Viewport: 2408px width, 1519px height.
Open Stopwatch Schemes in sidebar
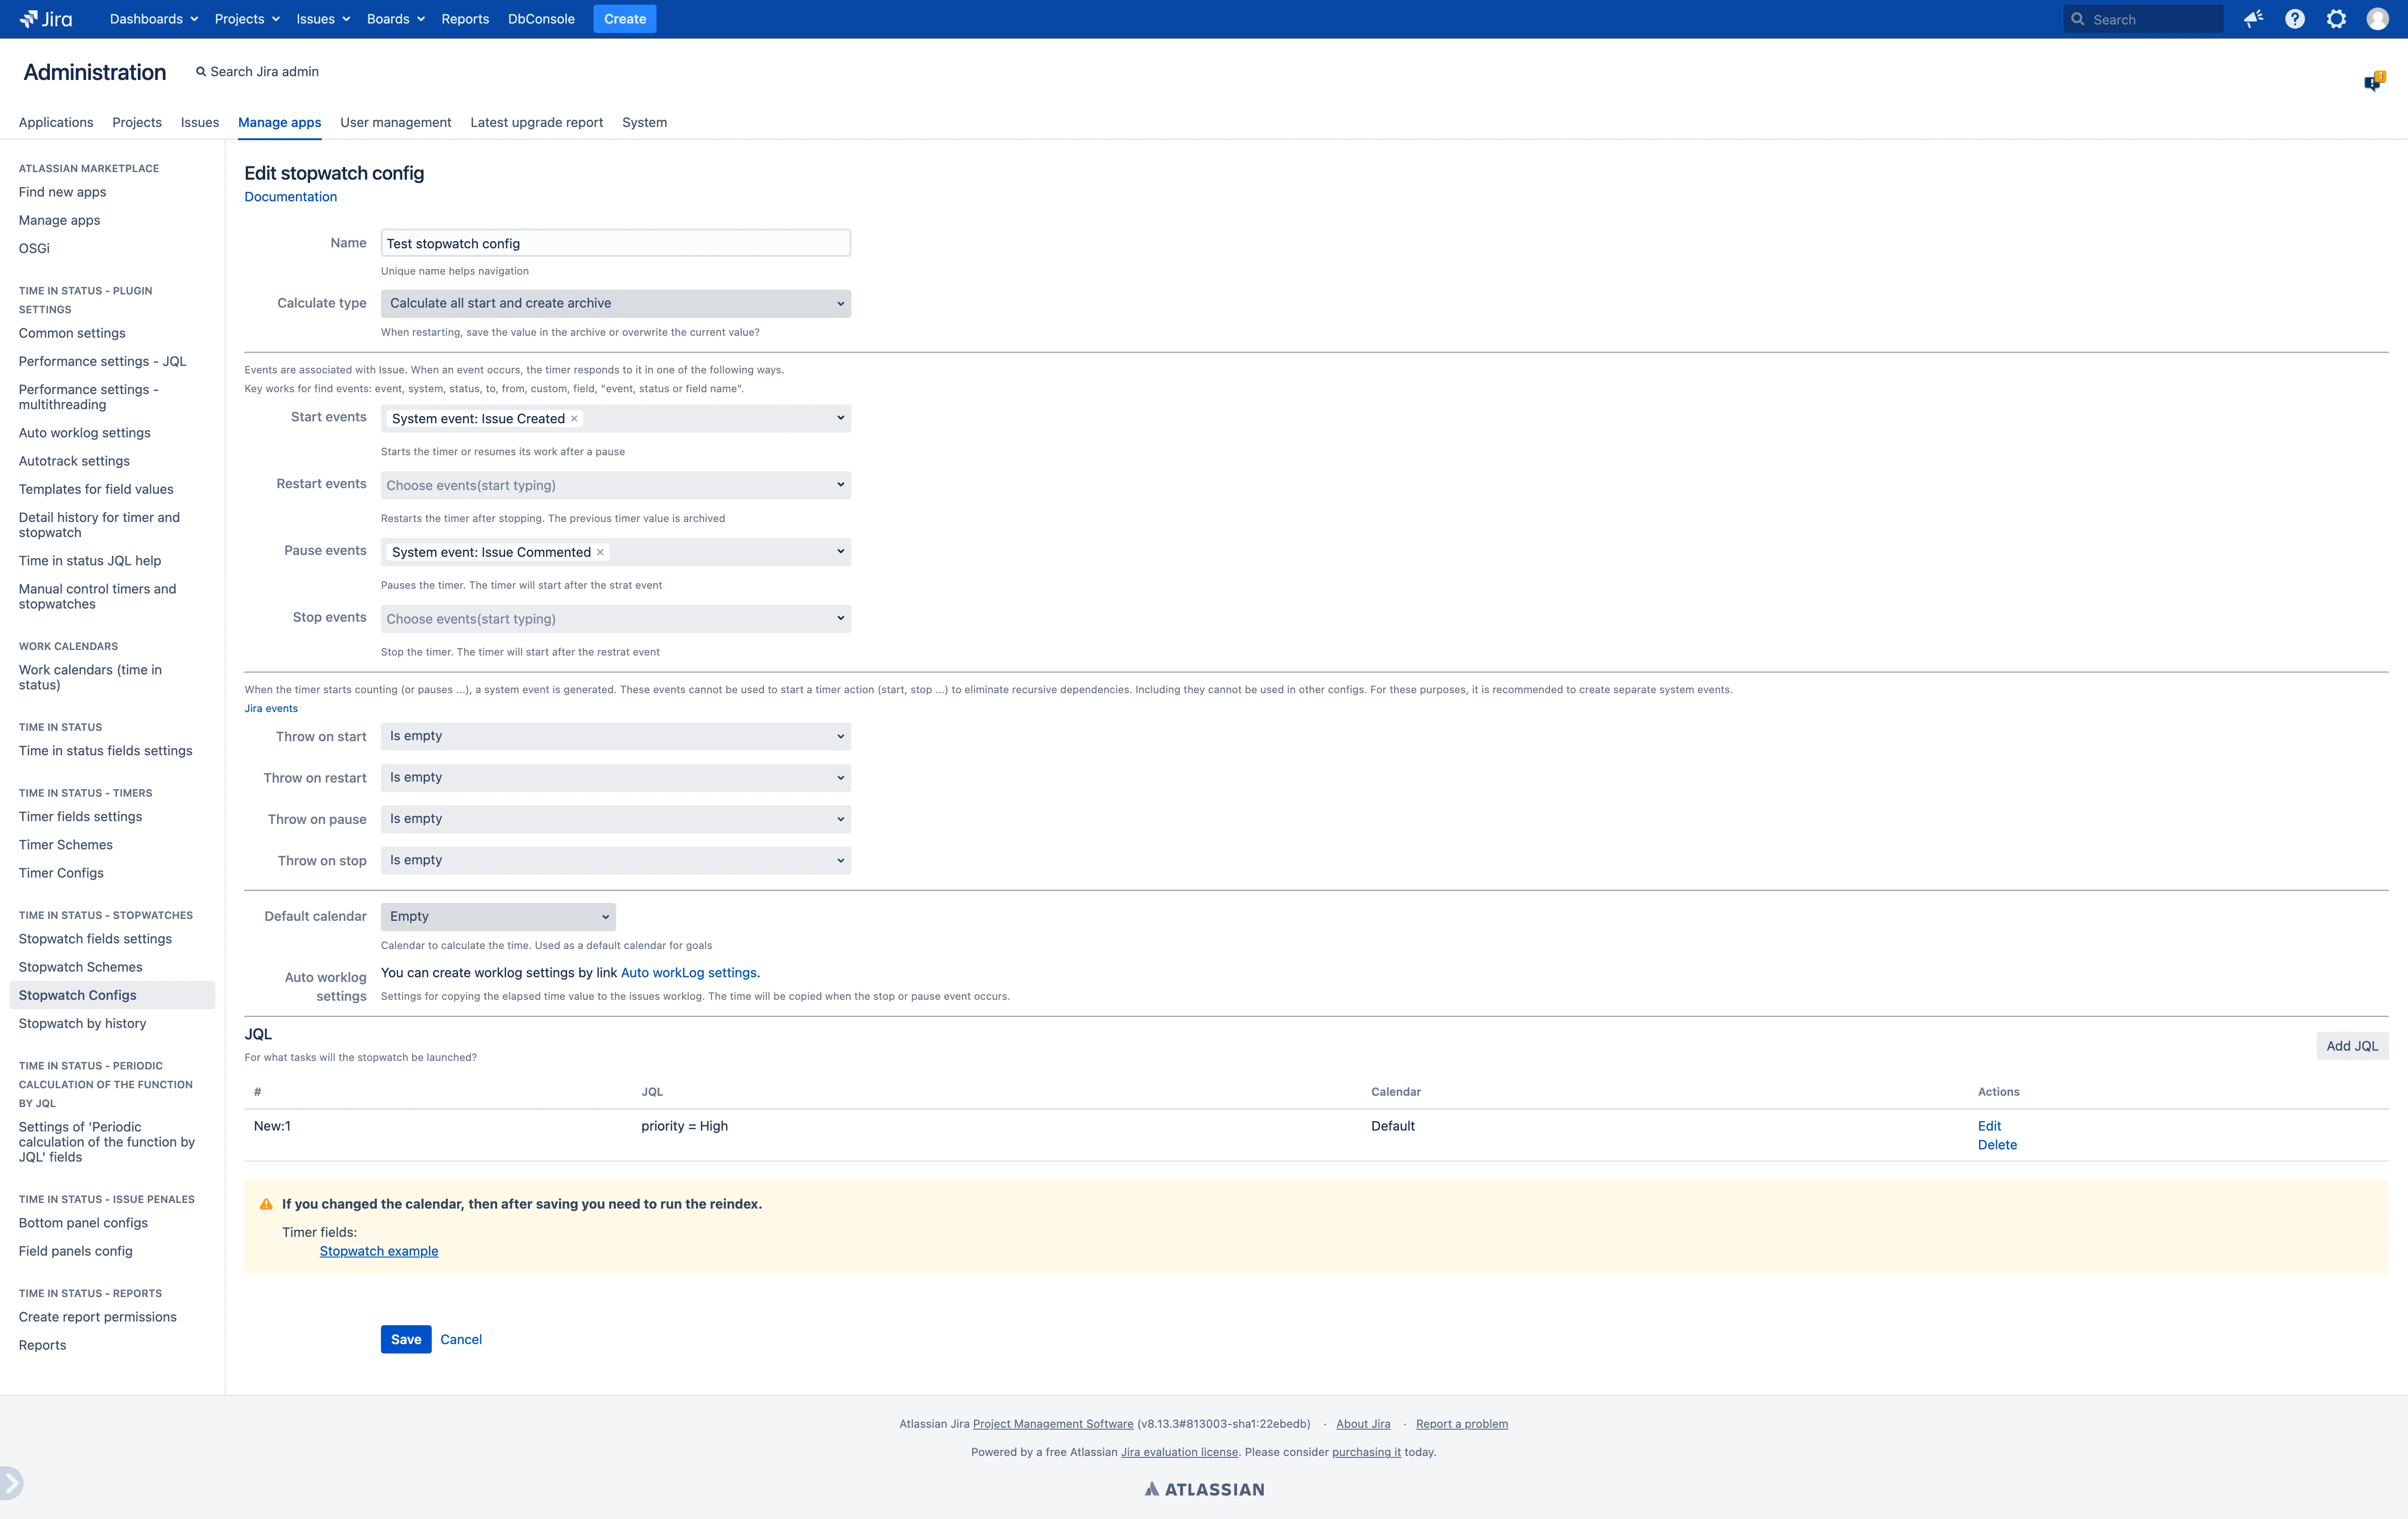(x=81, y=967)
